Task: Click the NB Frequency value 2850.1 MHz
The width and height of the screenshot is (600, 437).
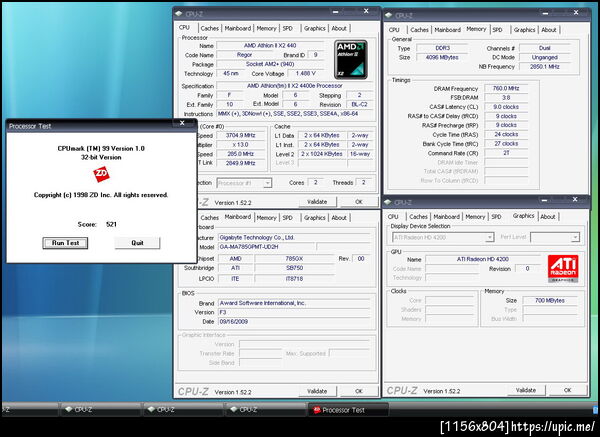Action: (544, 67)
